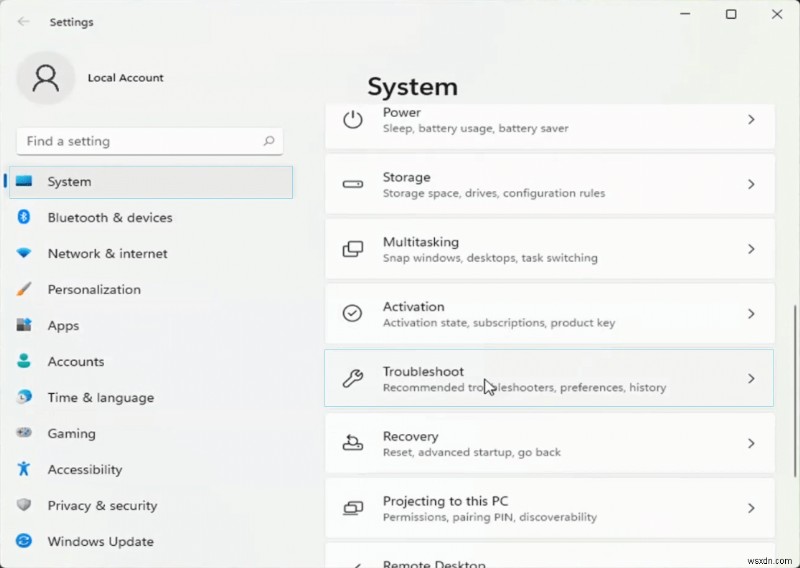Click the vertical scrollbar on the right
800x568 pixels.
794,380
